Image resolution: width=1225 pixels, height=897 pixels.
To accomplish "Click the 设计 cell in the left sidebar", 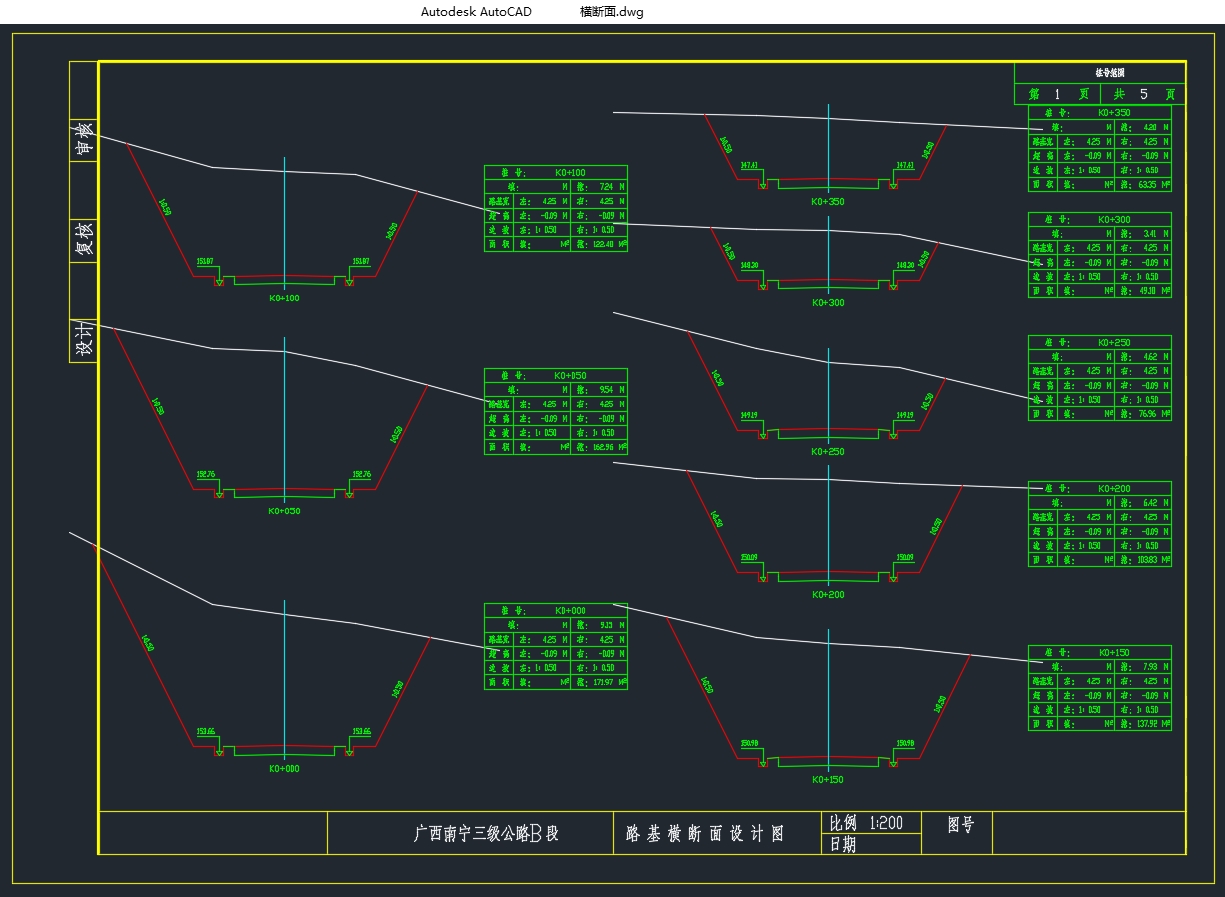I will (x=84, y=339).
